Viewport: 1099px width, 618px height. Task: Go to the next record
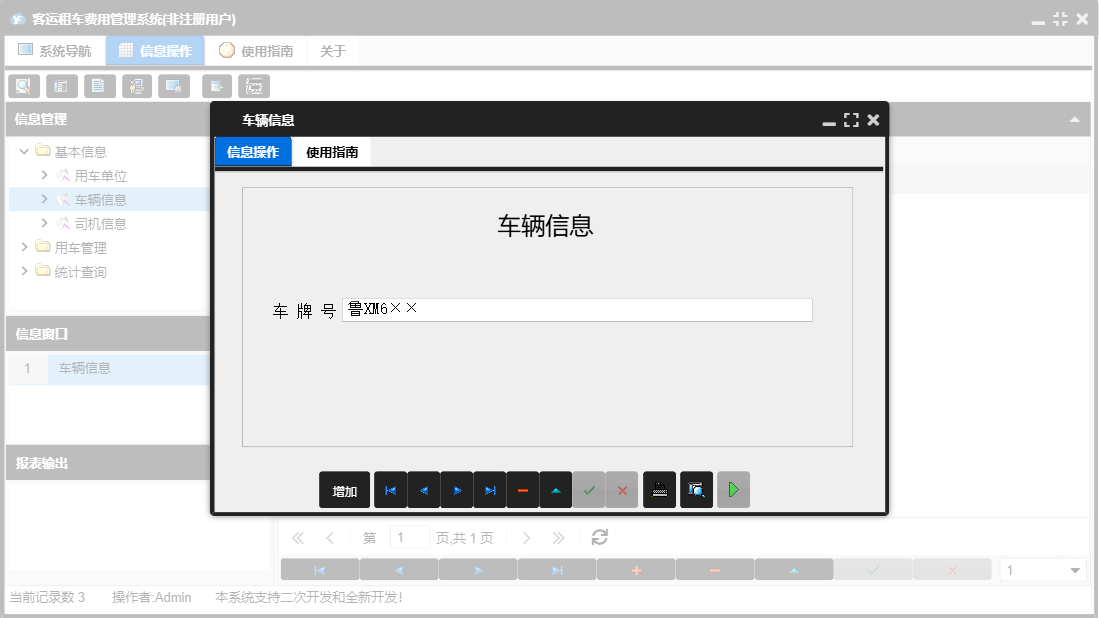coord(456,490)
